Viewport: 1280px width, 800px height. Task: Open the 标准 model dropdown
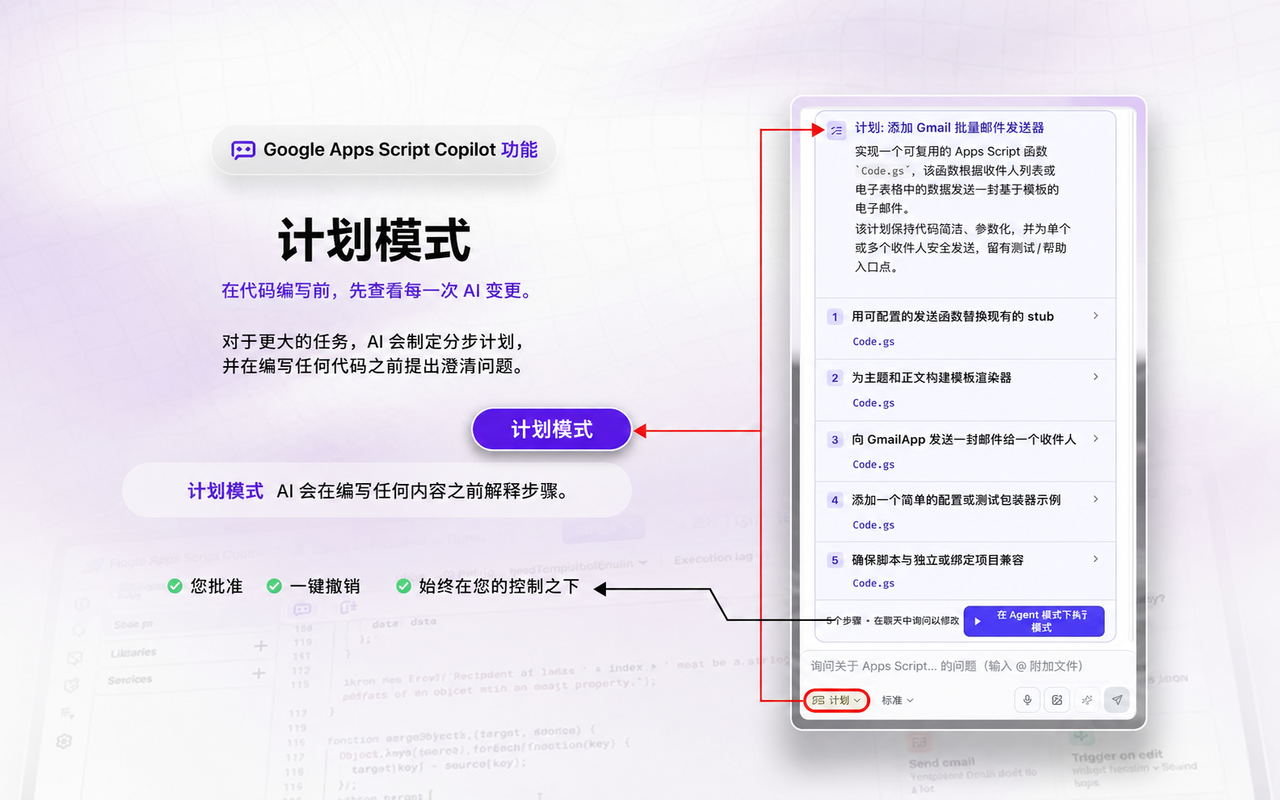point(898,700)
